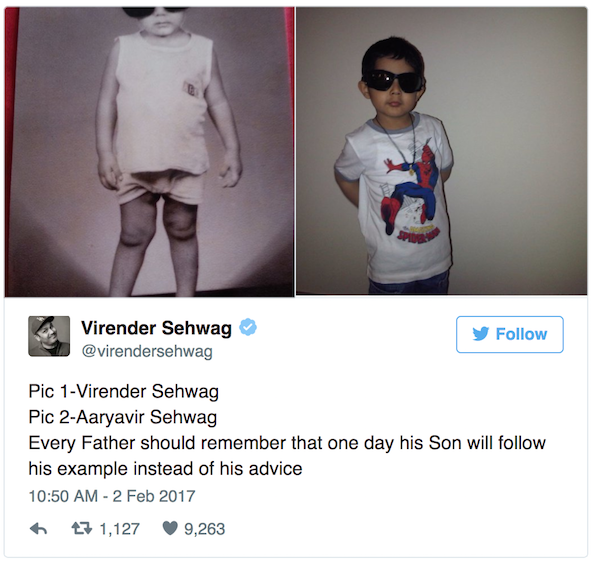
Task: Retweet using the retweet arrows icon
Action: pos(82,529)
